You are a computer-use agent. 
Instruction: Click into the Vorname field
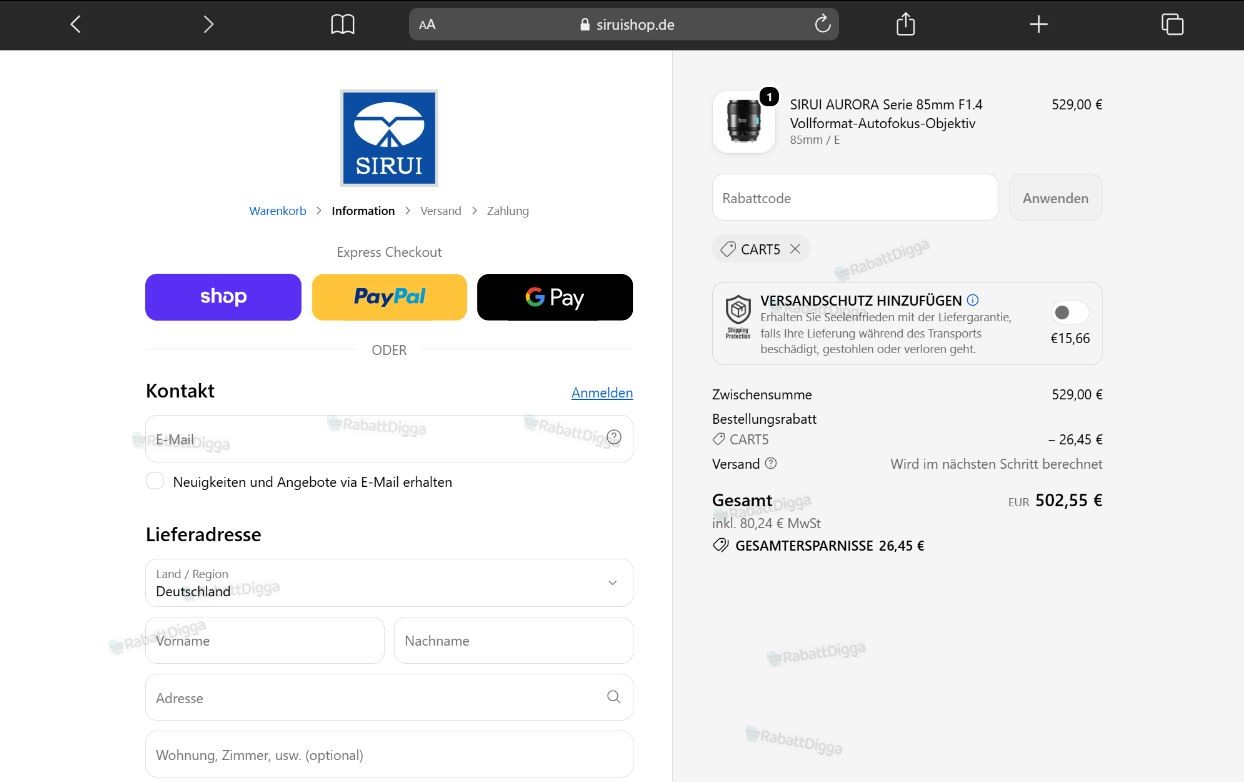pos(265,640)
